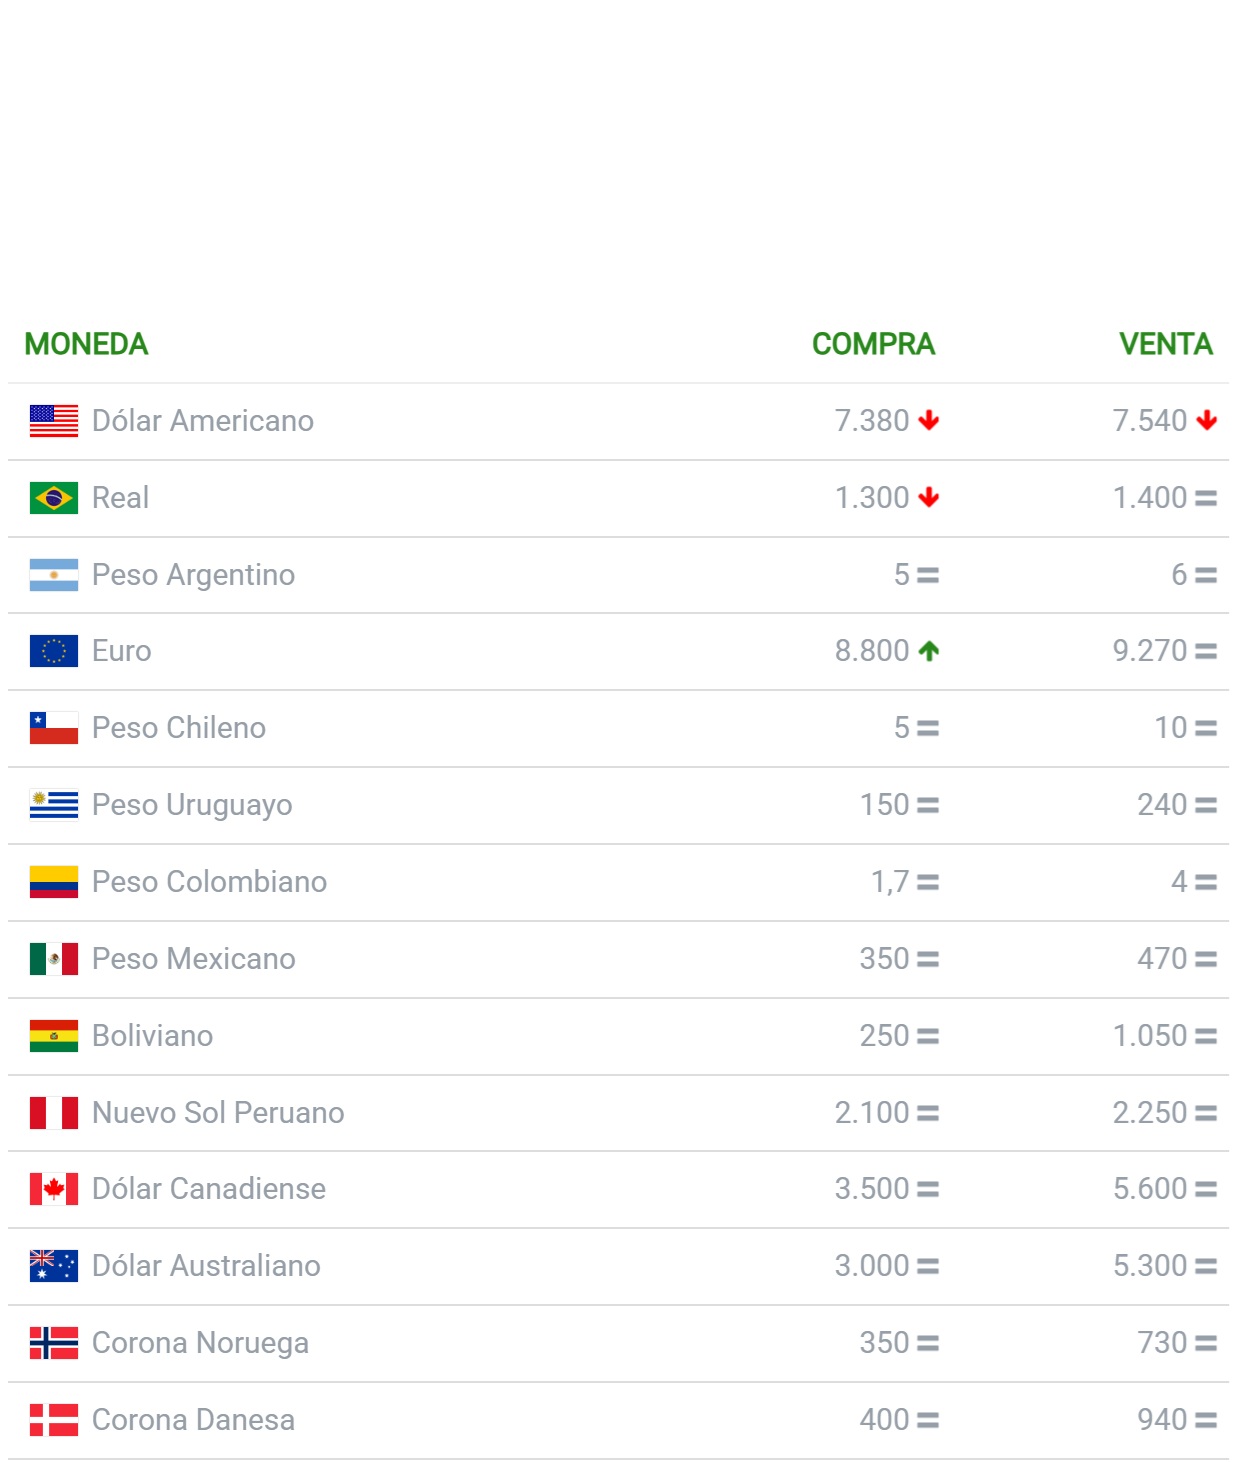
Task: Click the Boliviano compra value 250
Action: (884, 1036)
